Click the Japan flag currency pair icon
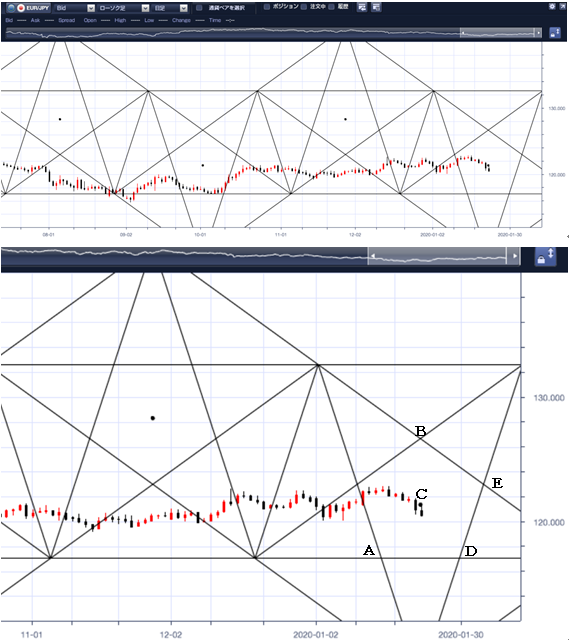 21,8
